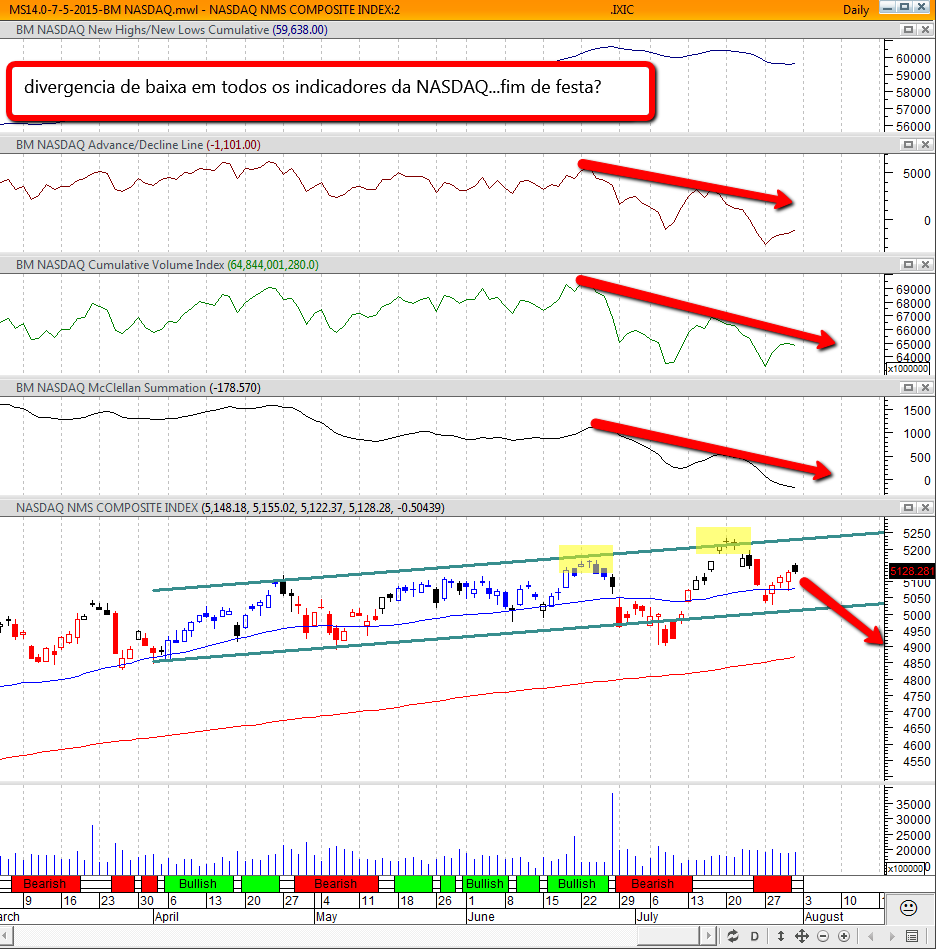936x949 pixels.
Task: Go to next chart with right triangle
Action: [x=892, y=936]
